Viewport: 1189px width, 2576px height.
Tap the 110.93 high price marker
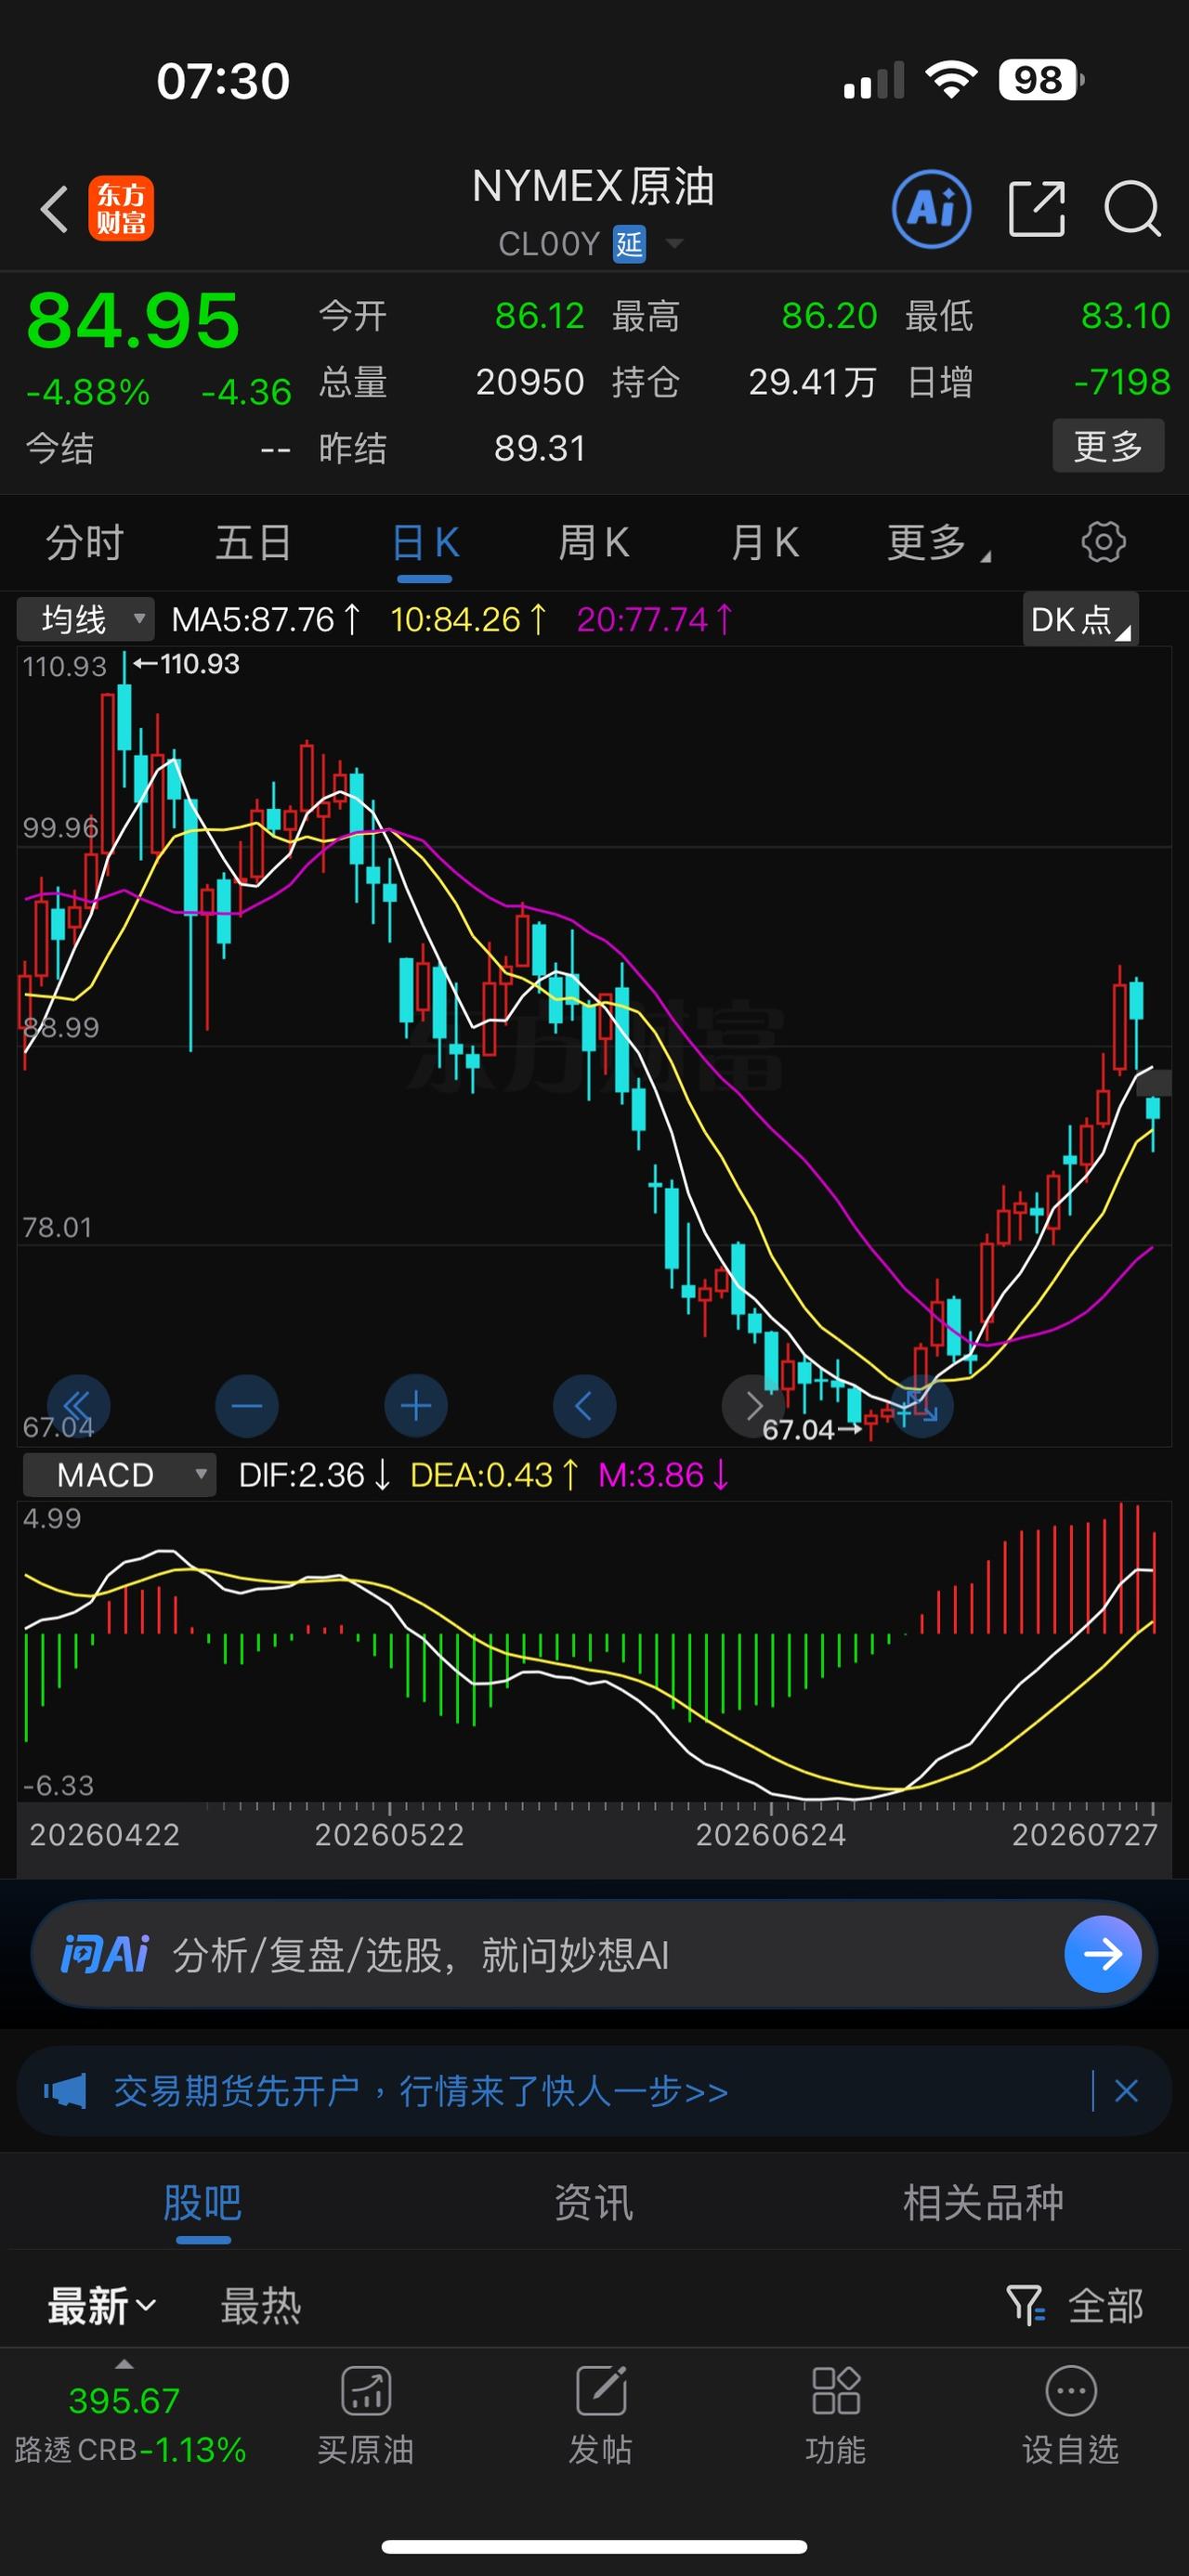(187, 664)
